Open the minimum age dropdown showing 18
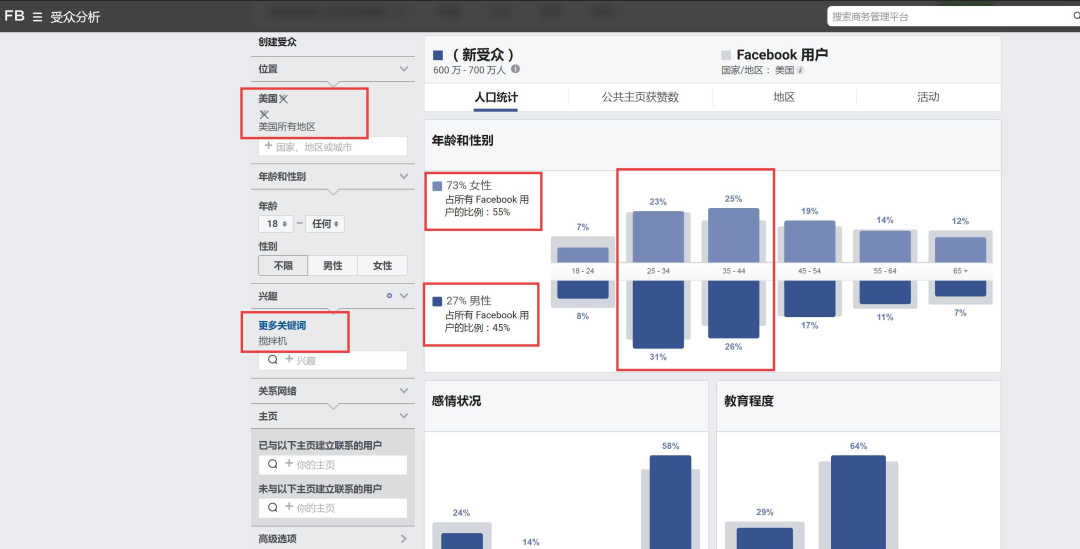The width and height of the screenshot is (1080, 549). (x=276, y=224)
